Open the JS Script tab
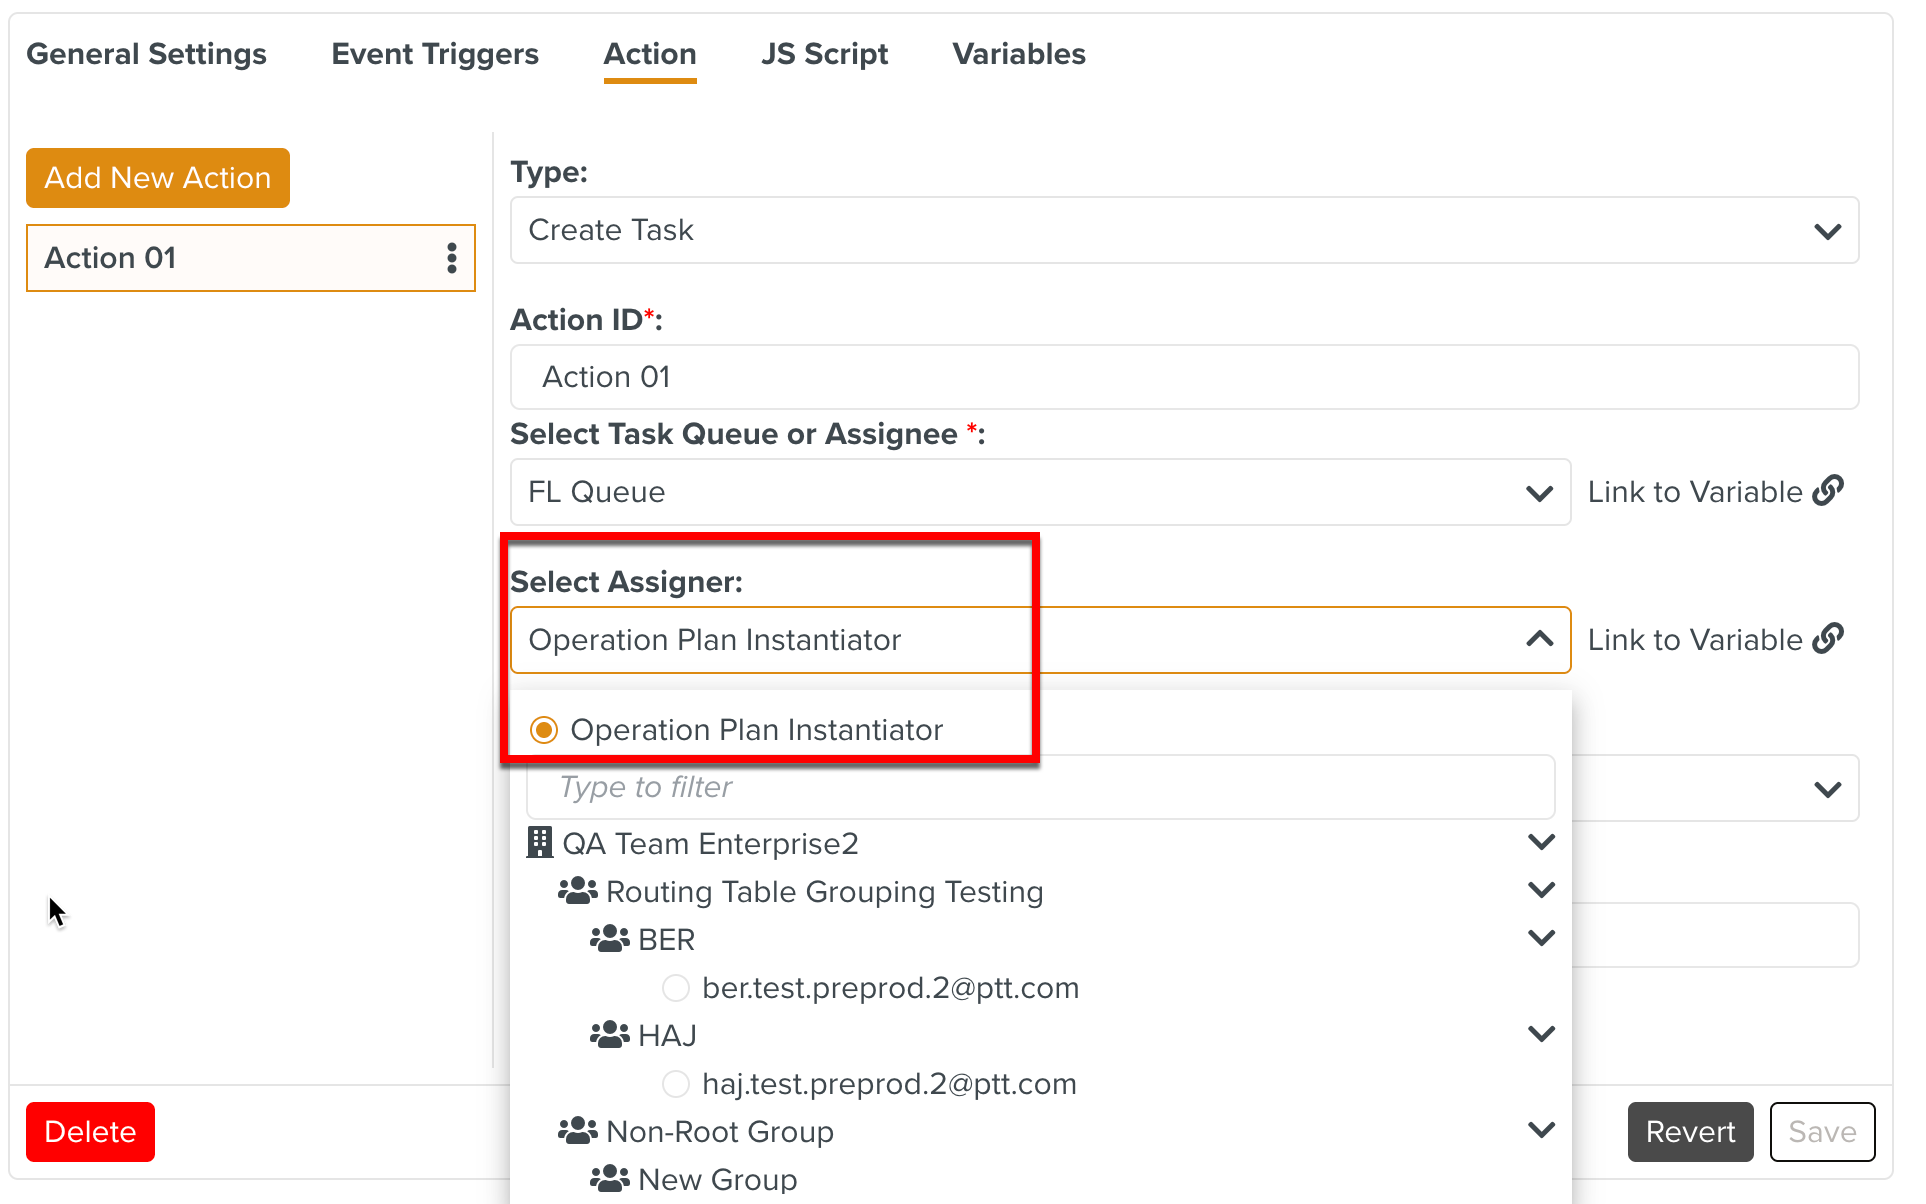 [x=824, y=54]
